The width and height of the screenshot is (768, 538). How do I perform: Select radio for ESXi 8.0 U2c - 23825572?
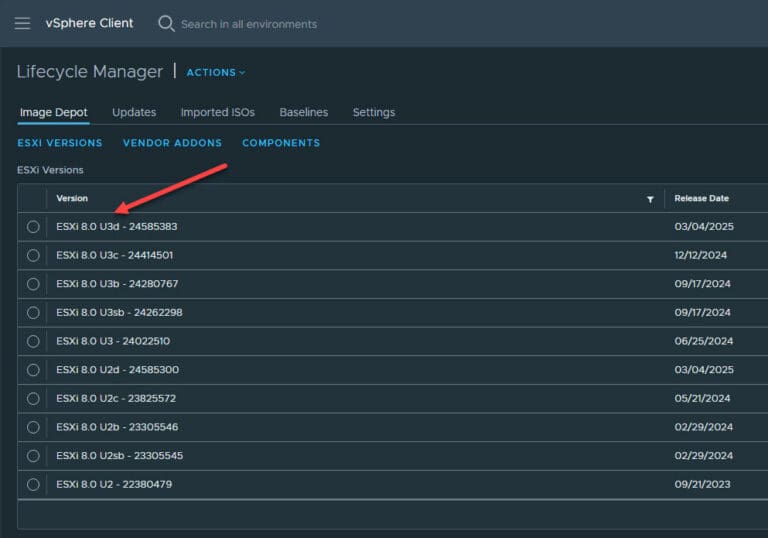pos(33,398)
